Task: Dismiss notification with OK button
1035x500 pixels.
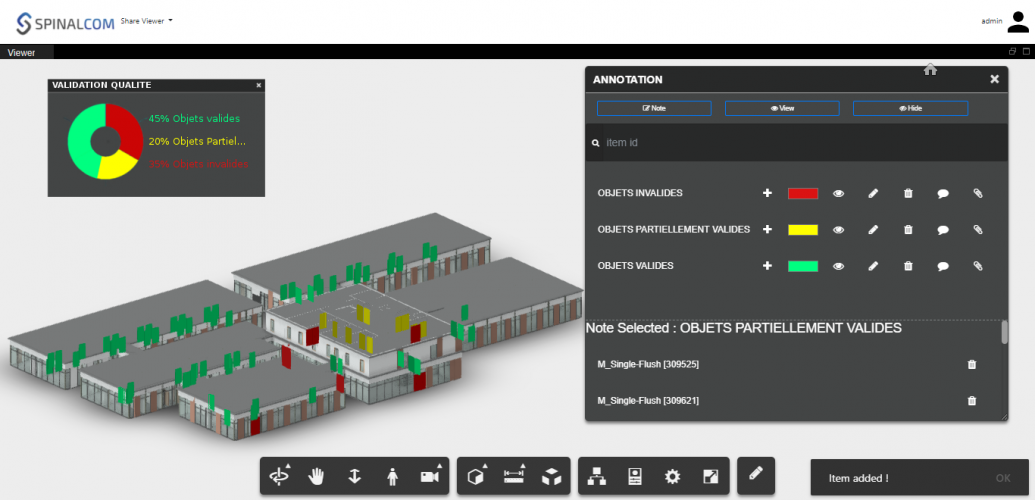Action: pos(1003,478)
